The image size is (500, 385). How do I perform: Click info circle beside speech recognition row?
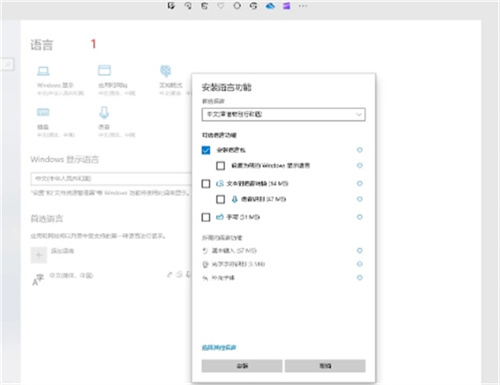(x=360, y=199)
